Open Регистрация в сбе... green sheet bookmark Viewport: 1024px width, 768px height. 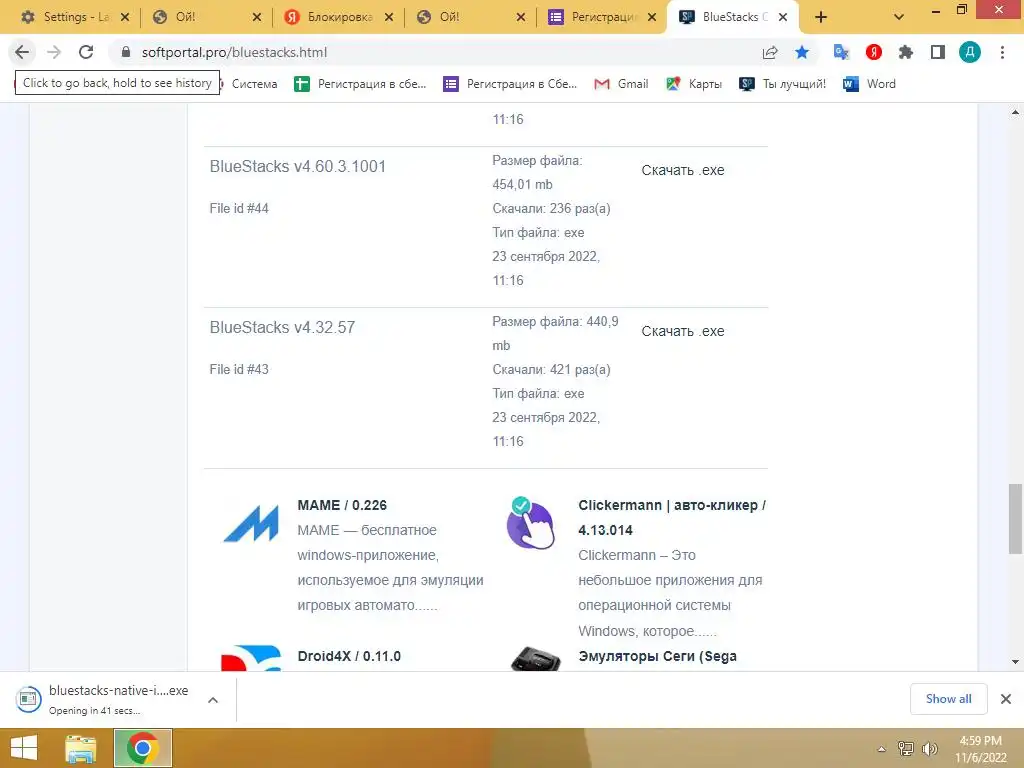click(360, 84)
